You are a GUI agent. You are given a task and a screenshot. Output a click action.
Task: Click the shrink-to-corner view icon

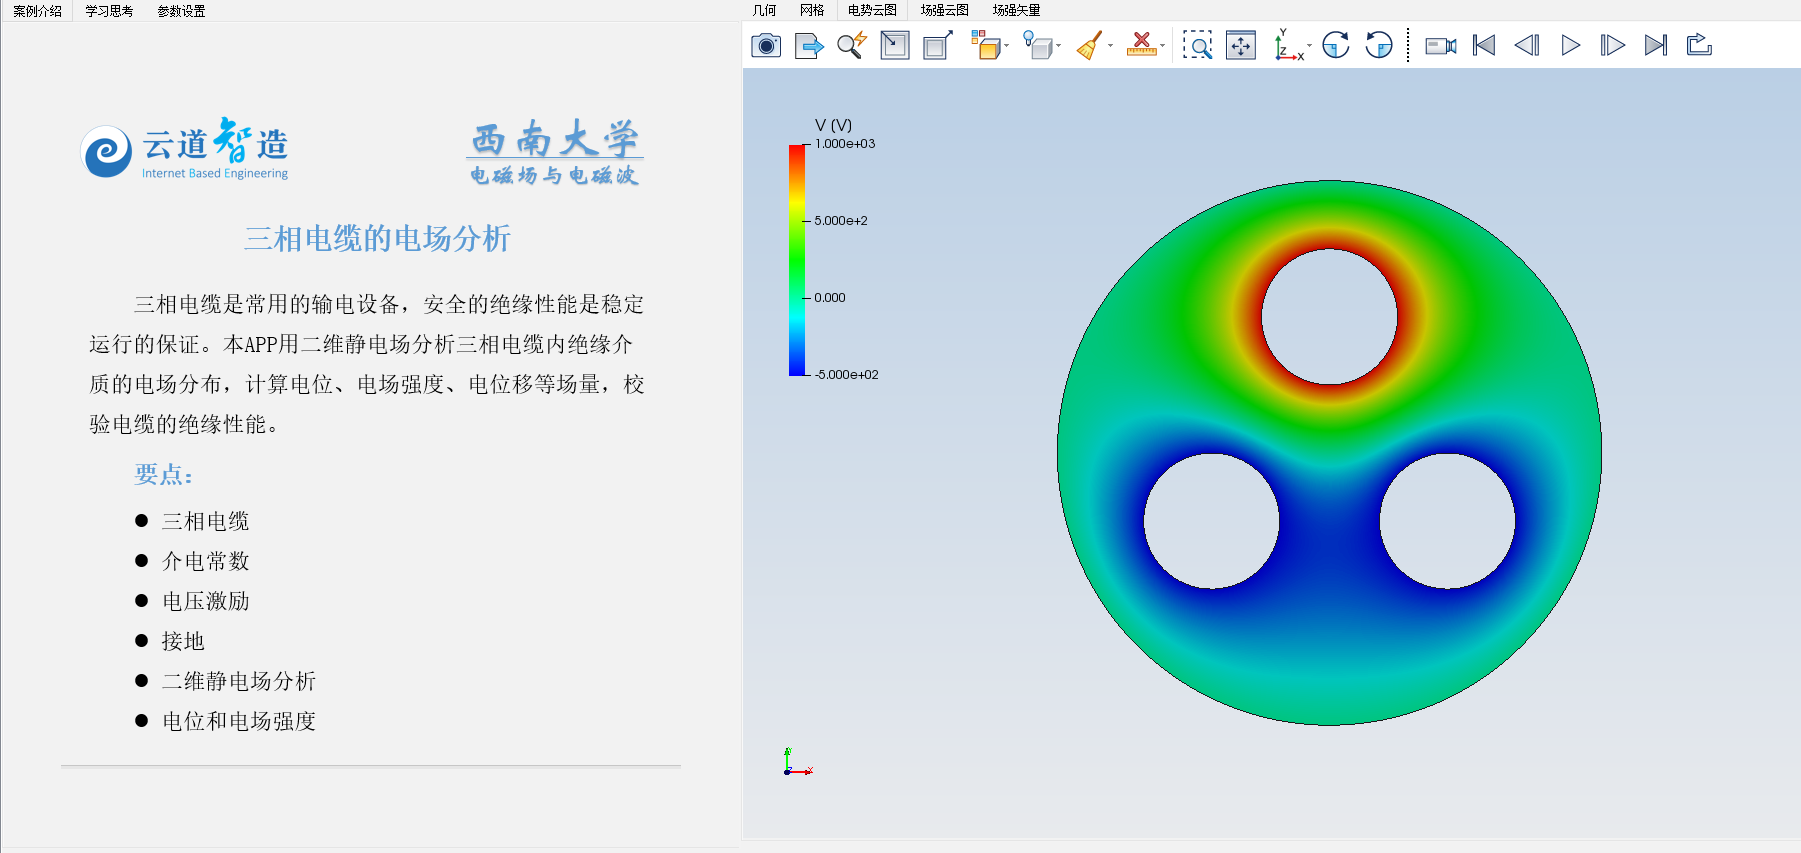click(x=895, y=45)
